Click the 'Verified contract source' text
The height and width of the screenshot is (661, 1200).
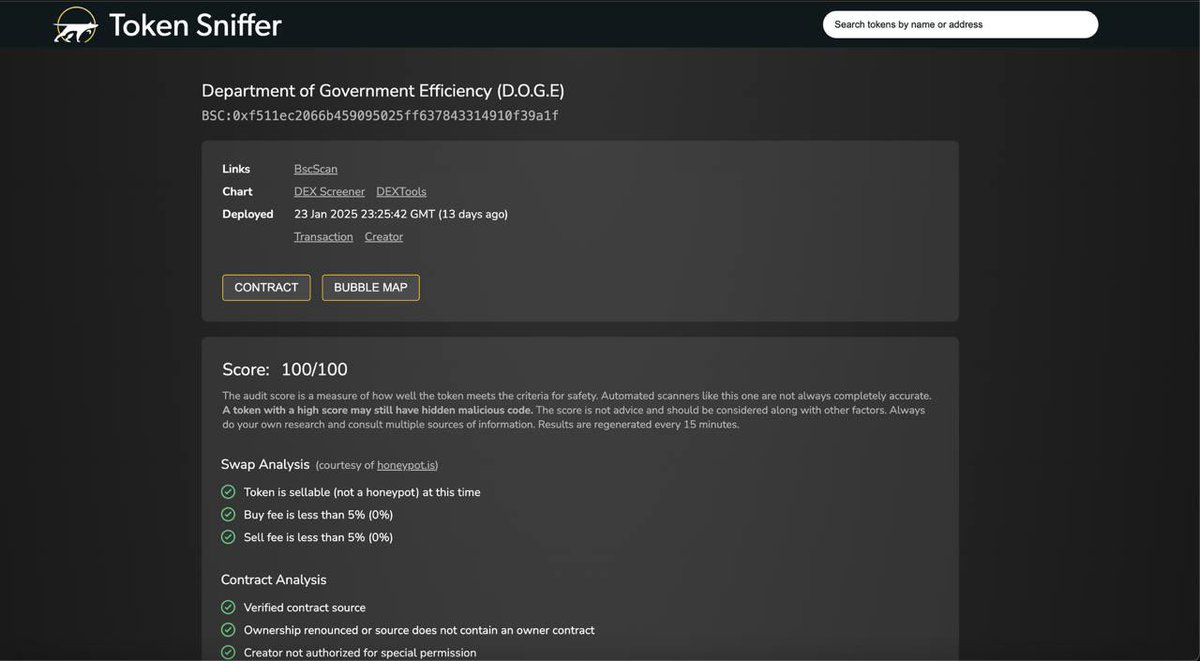click(305, 607)
